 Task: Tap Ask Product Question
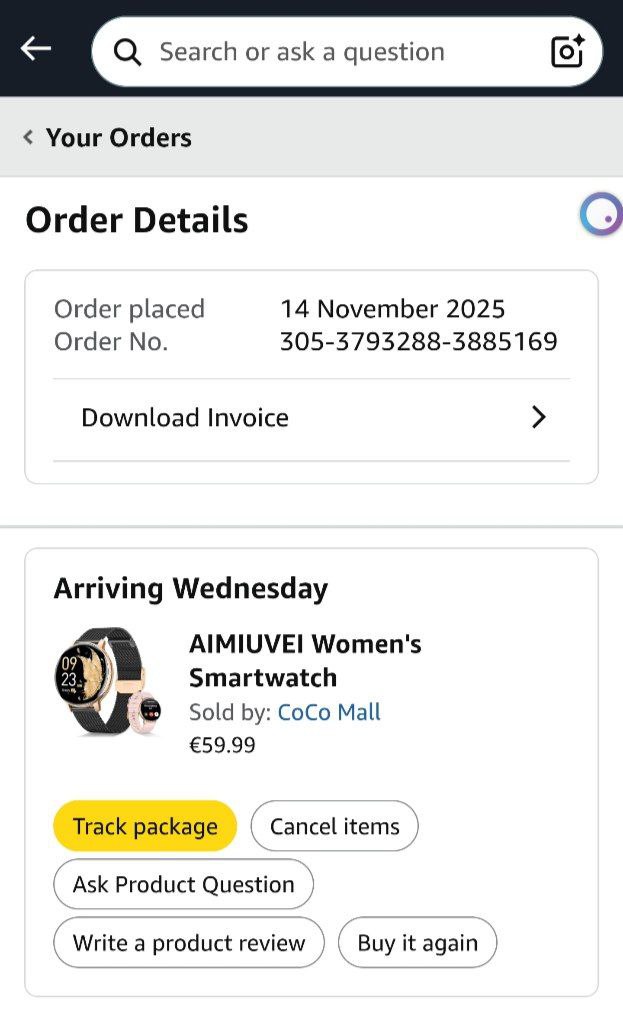coord(183,884)
